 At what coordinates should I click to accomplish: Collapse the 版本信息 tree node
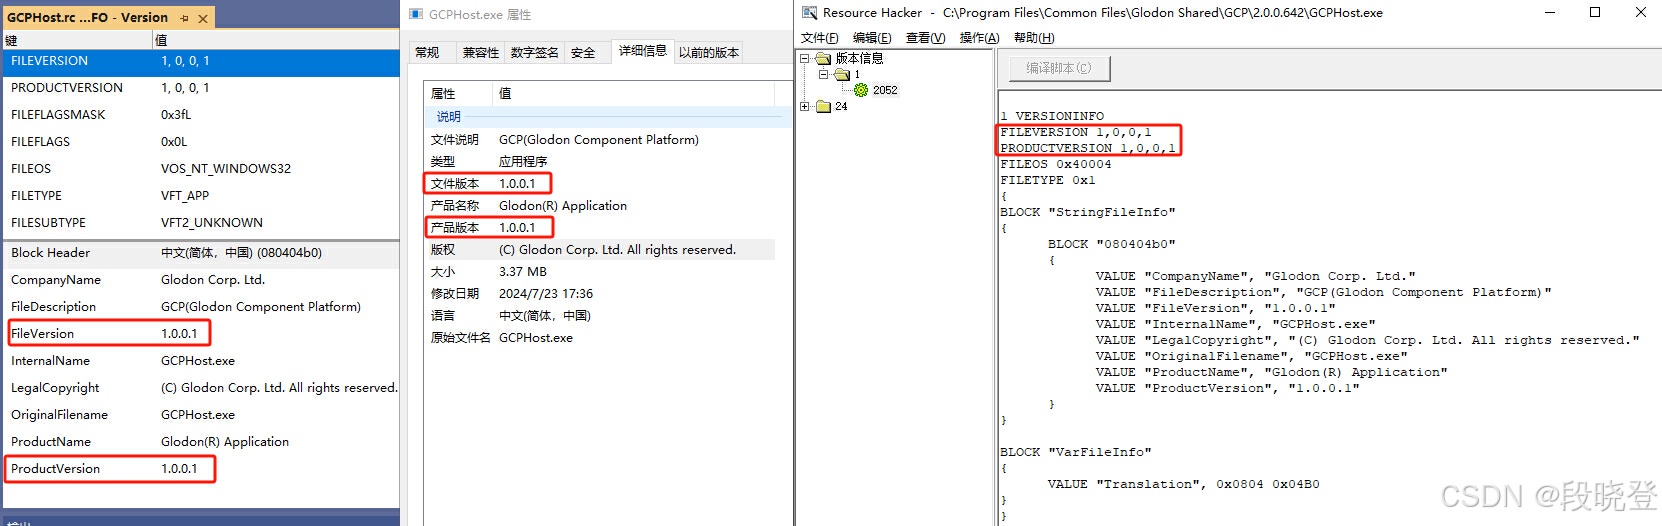coord(804,59)
